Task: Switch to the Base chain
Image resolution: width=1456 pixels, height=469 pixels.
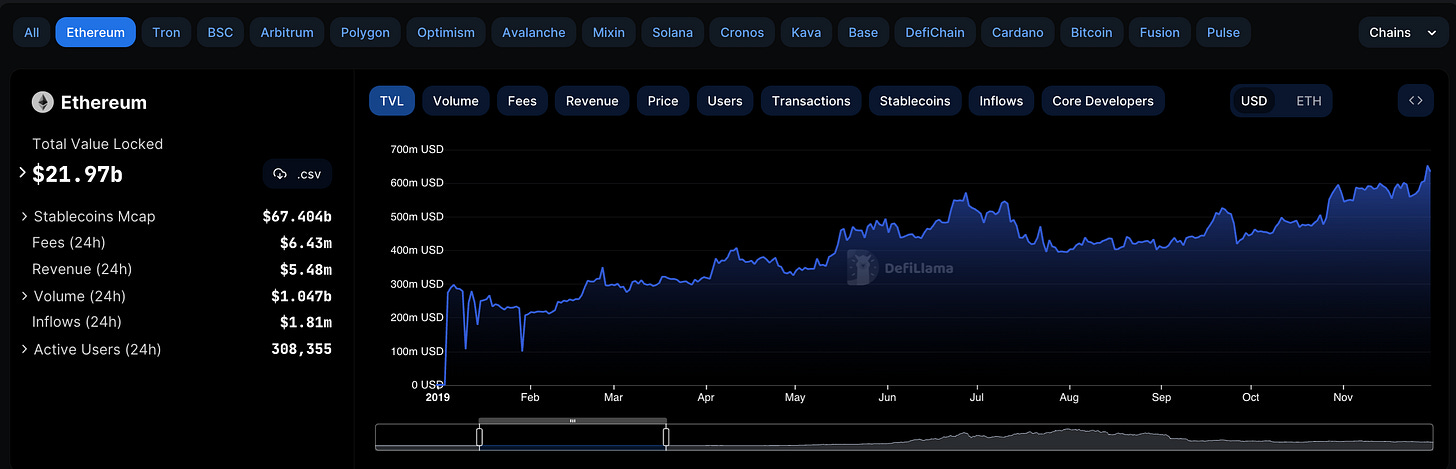Action: [863, 32]
